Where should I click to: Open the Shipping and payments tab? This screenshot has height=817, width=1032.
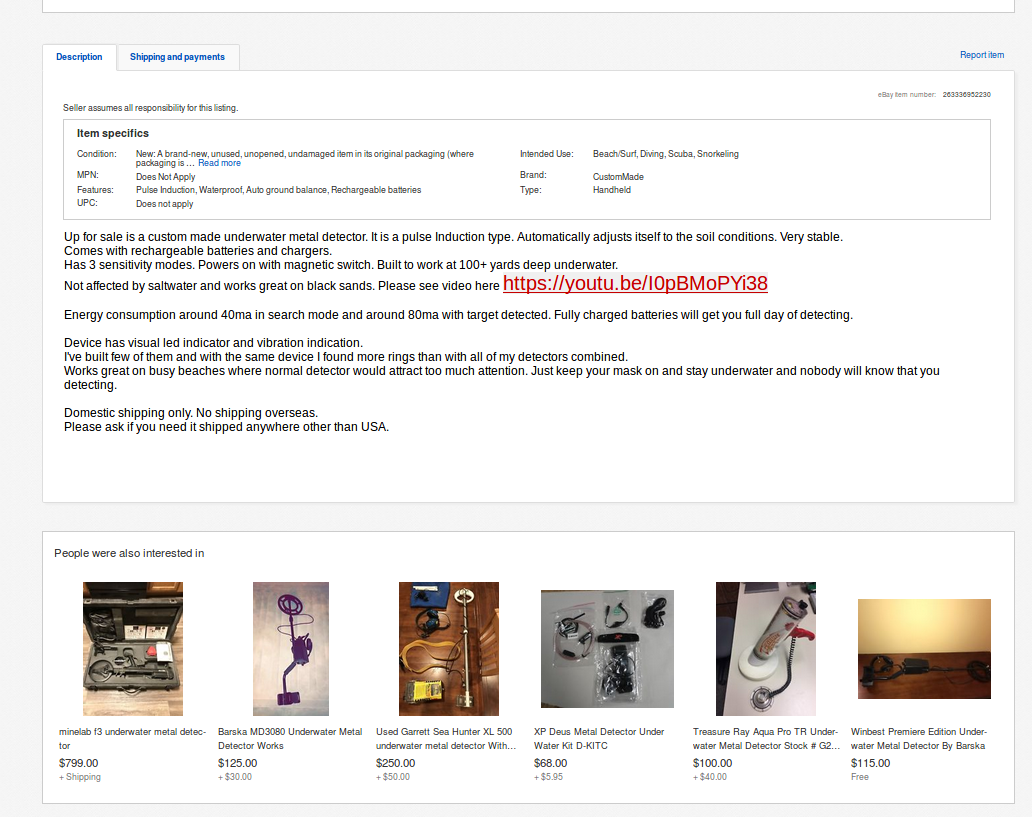click(177, 57)
